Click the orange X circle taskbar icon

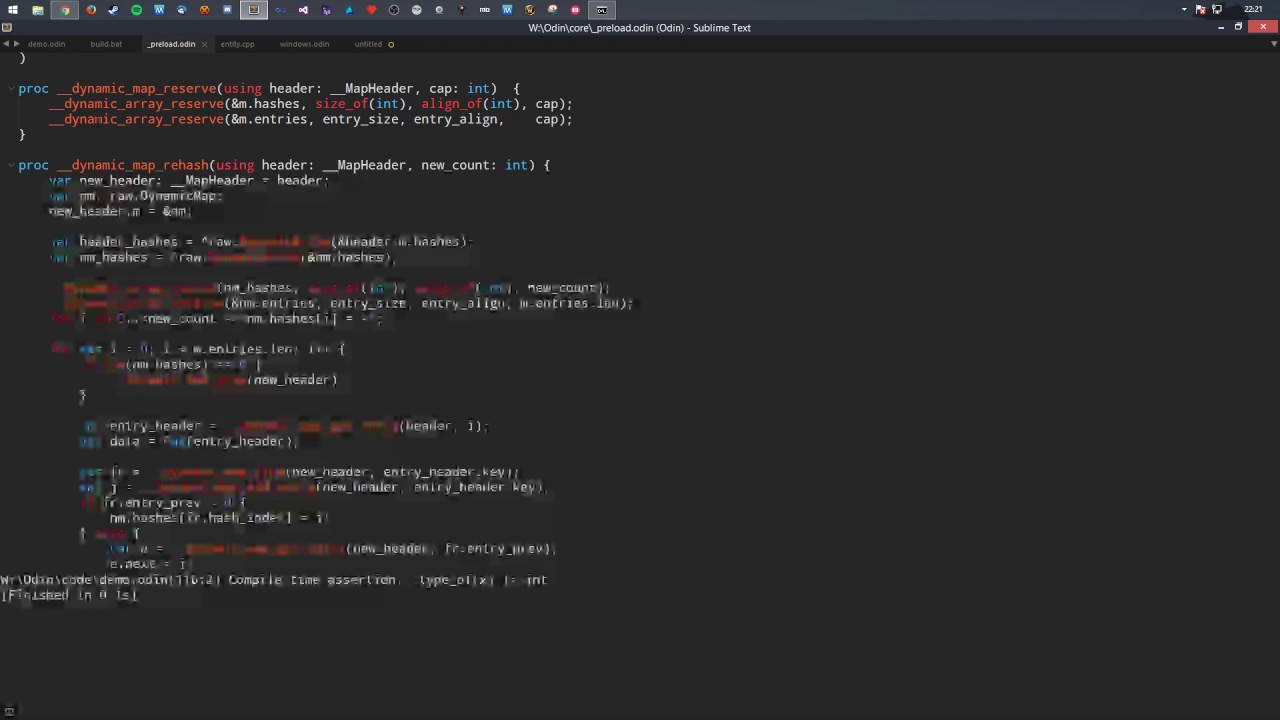click(x=204, y=10)
